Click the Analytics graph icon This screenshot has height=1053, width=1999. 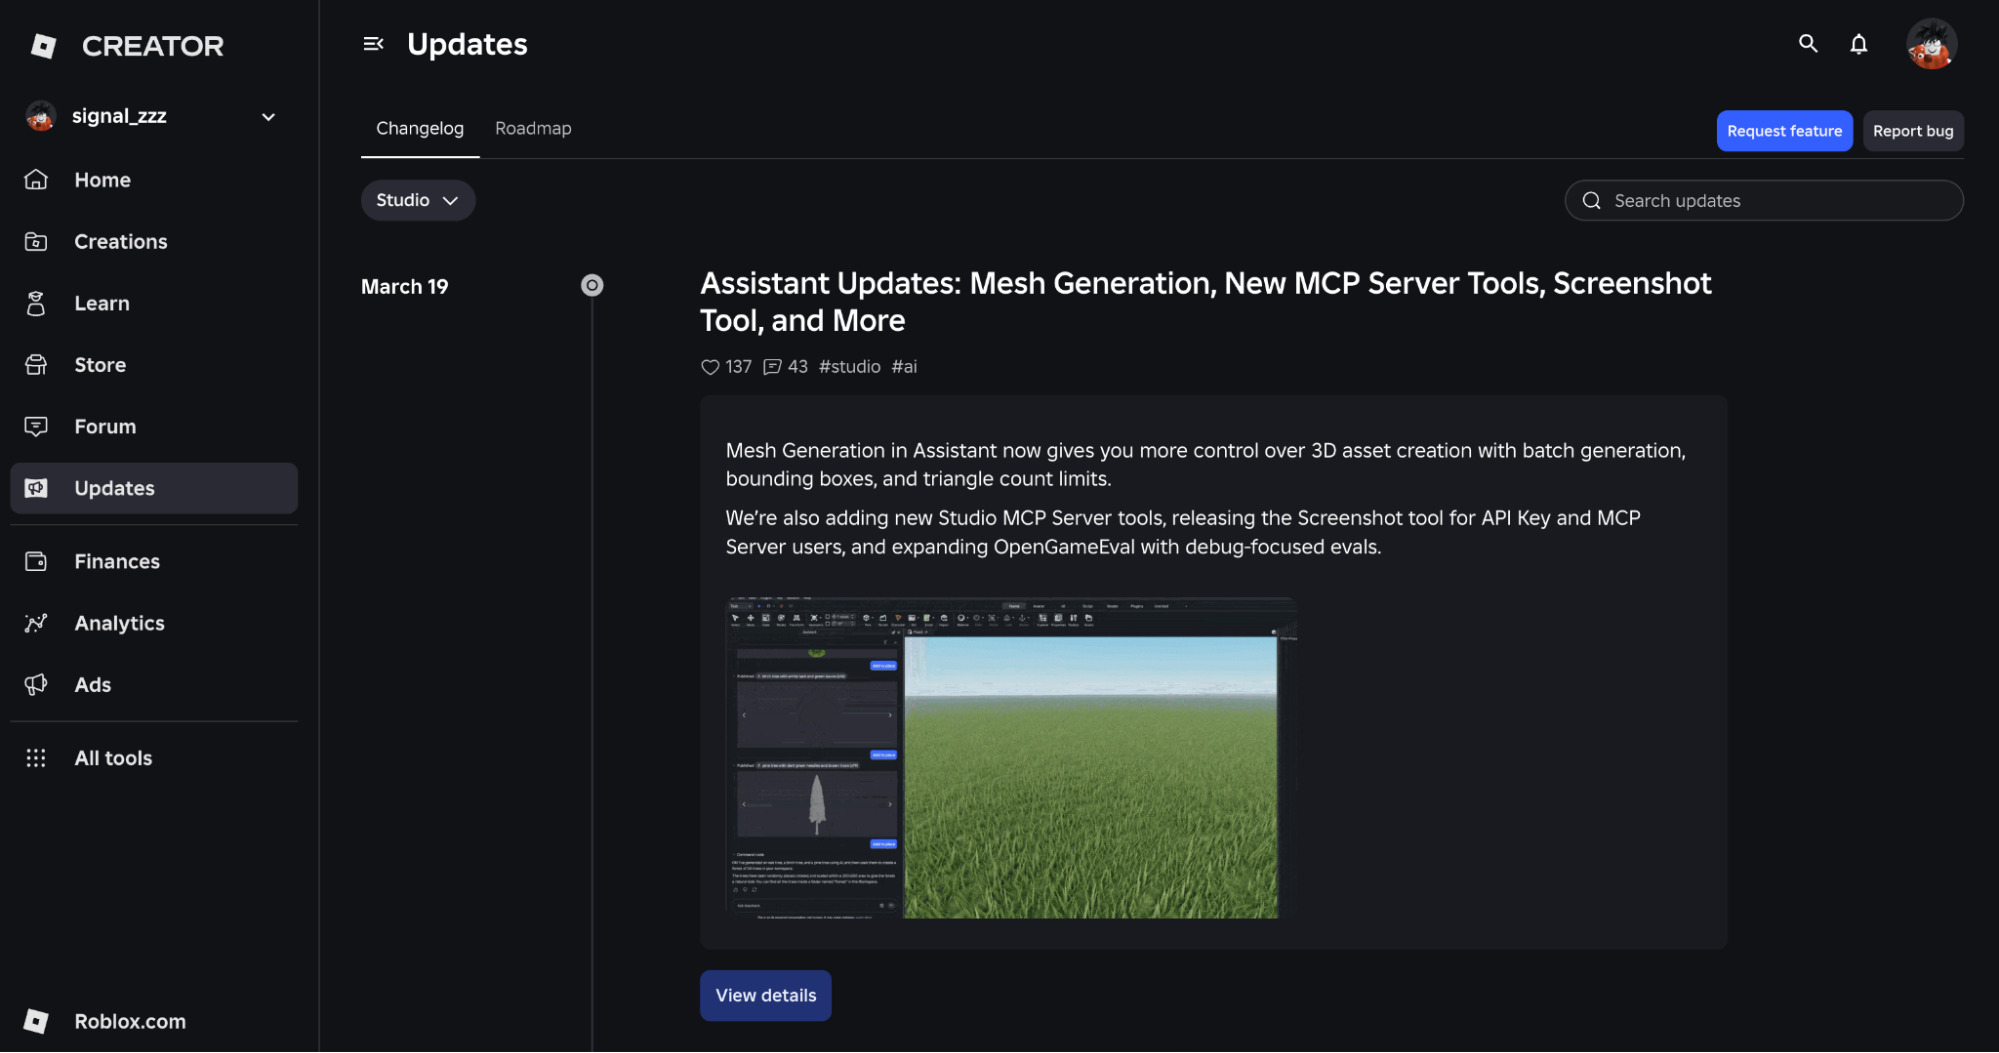coord(36,624)
